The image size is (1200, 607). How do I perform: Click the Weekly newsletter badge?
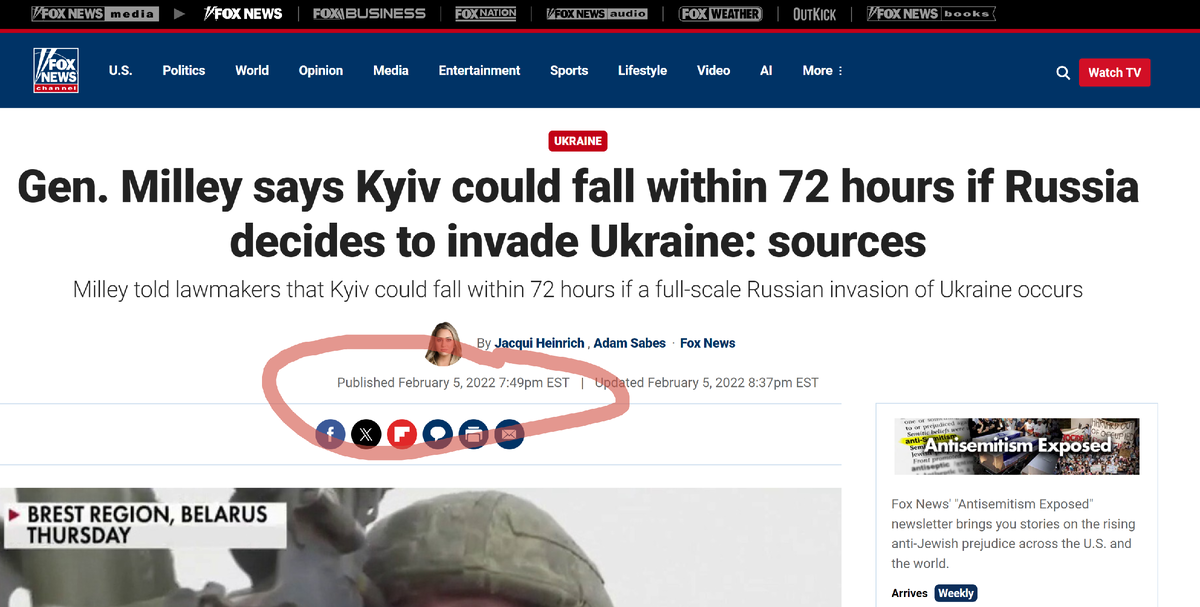955,593
